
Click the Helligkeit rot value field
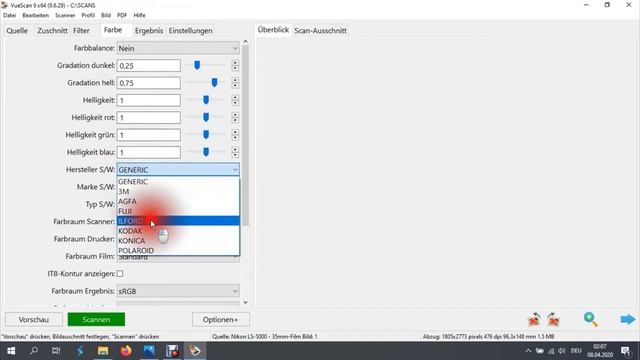(149, 118)
